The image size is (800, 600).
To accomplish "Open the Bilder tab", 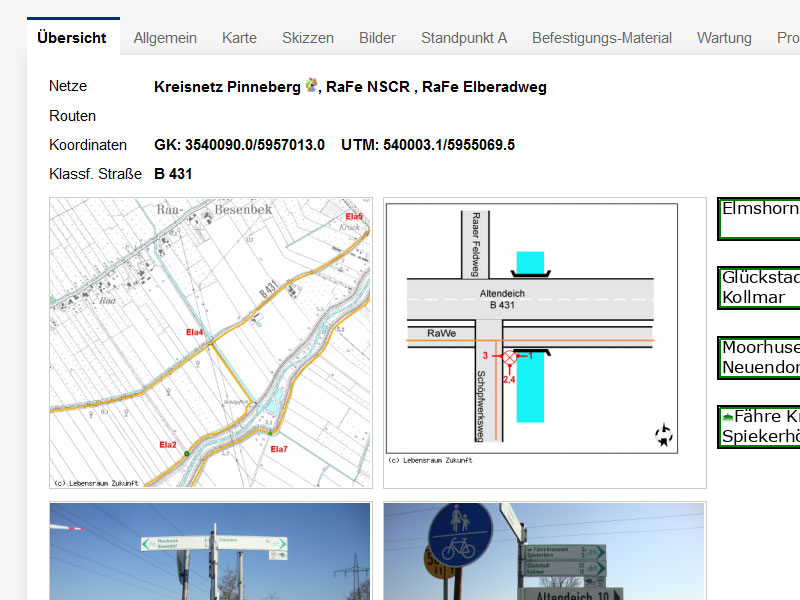I will (377, 38).
